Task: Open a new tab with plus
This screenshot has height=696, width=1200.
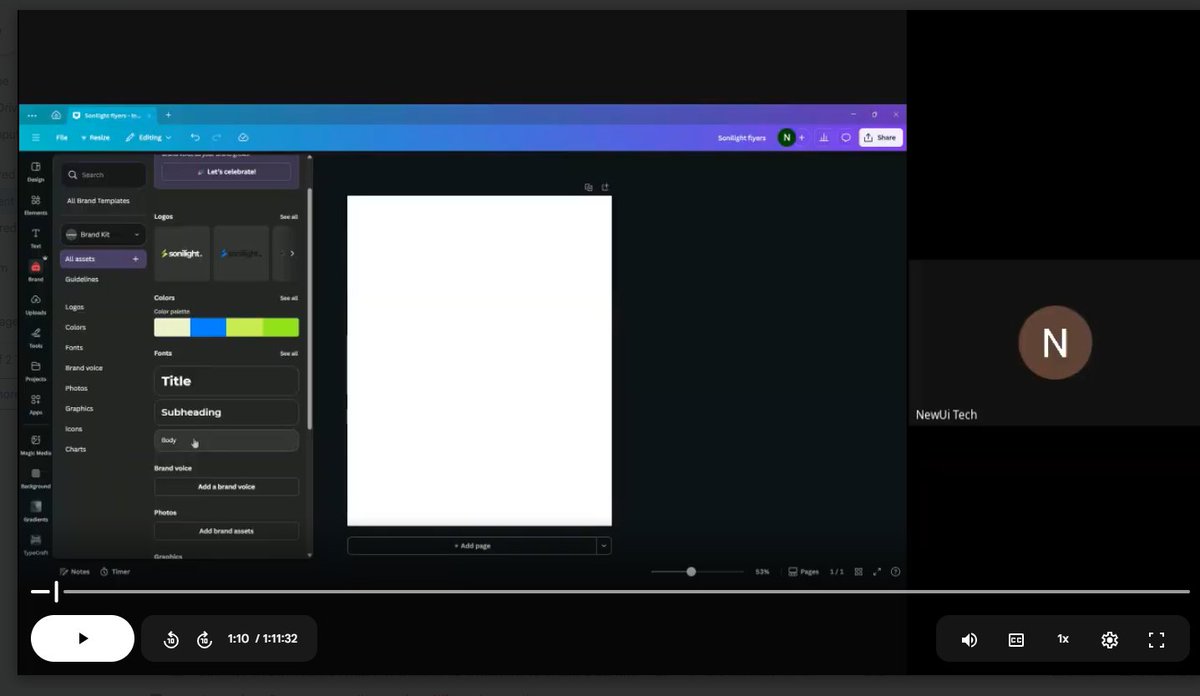Action: [168, 115]
